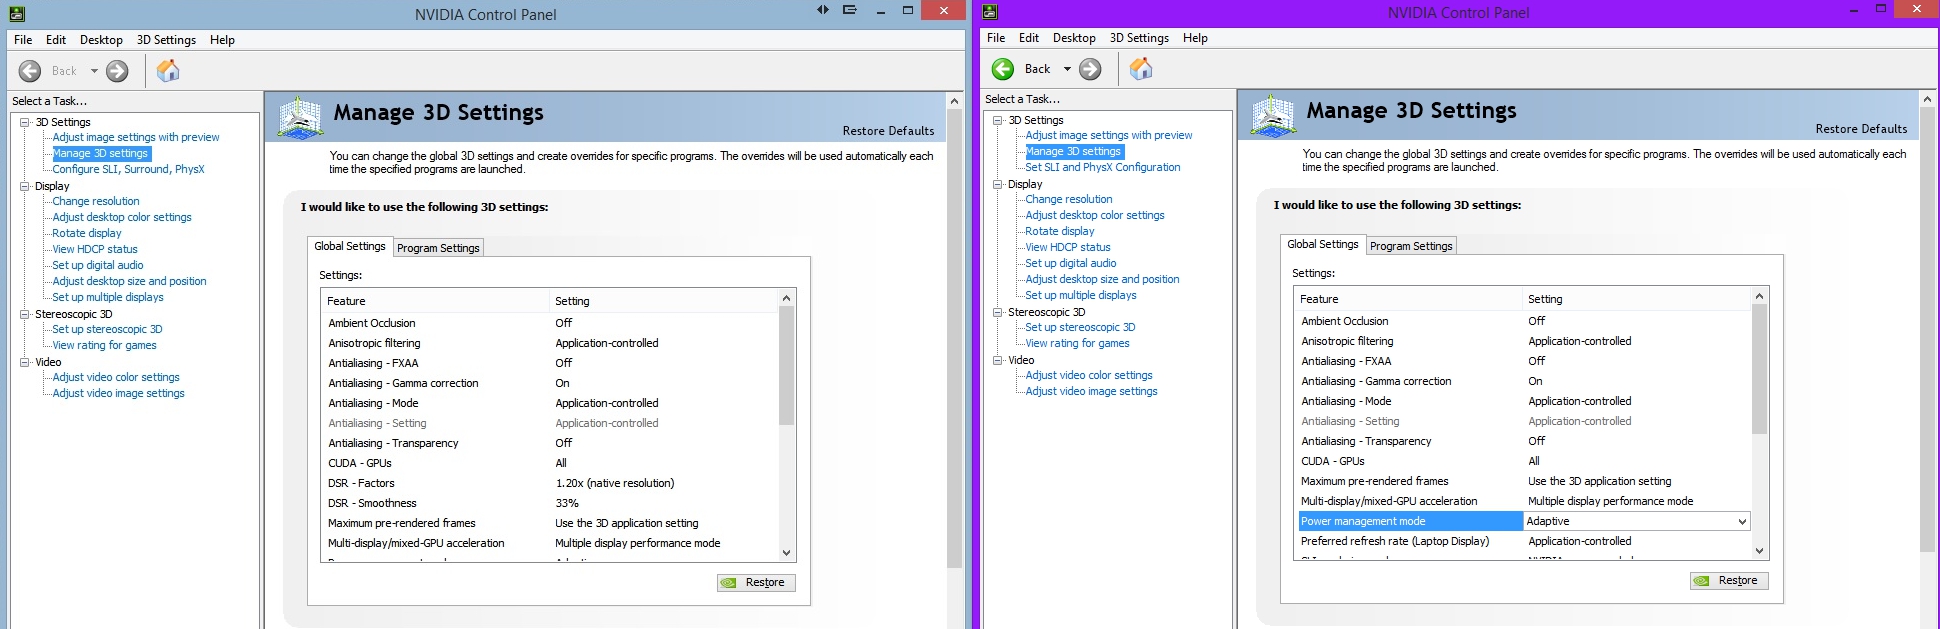The image size is (1940, 629).
Task: Open Desktop menu in left window
Action: pos(101,40)
